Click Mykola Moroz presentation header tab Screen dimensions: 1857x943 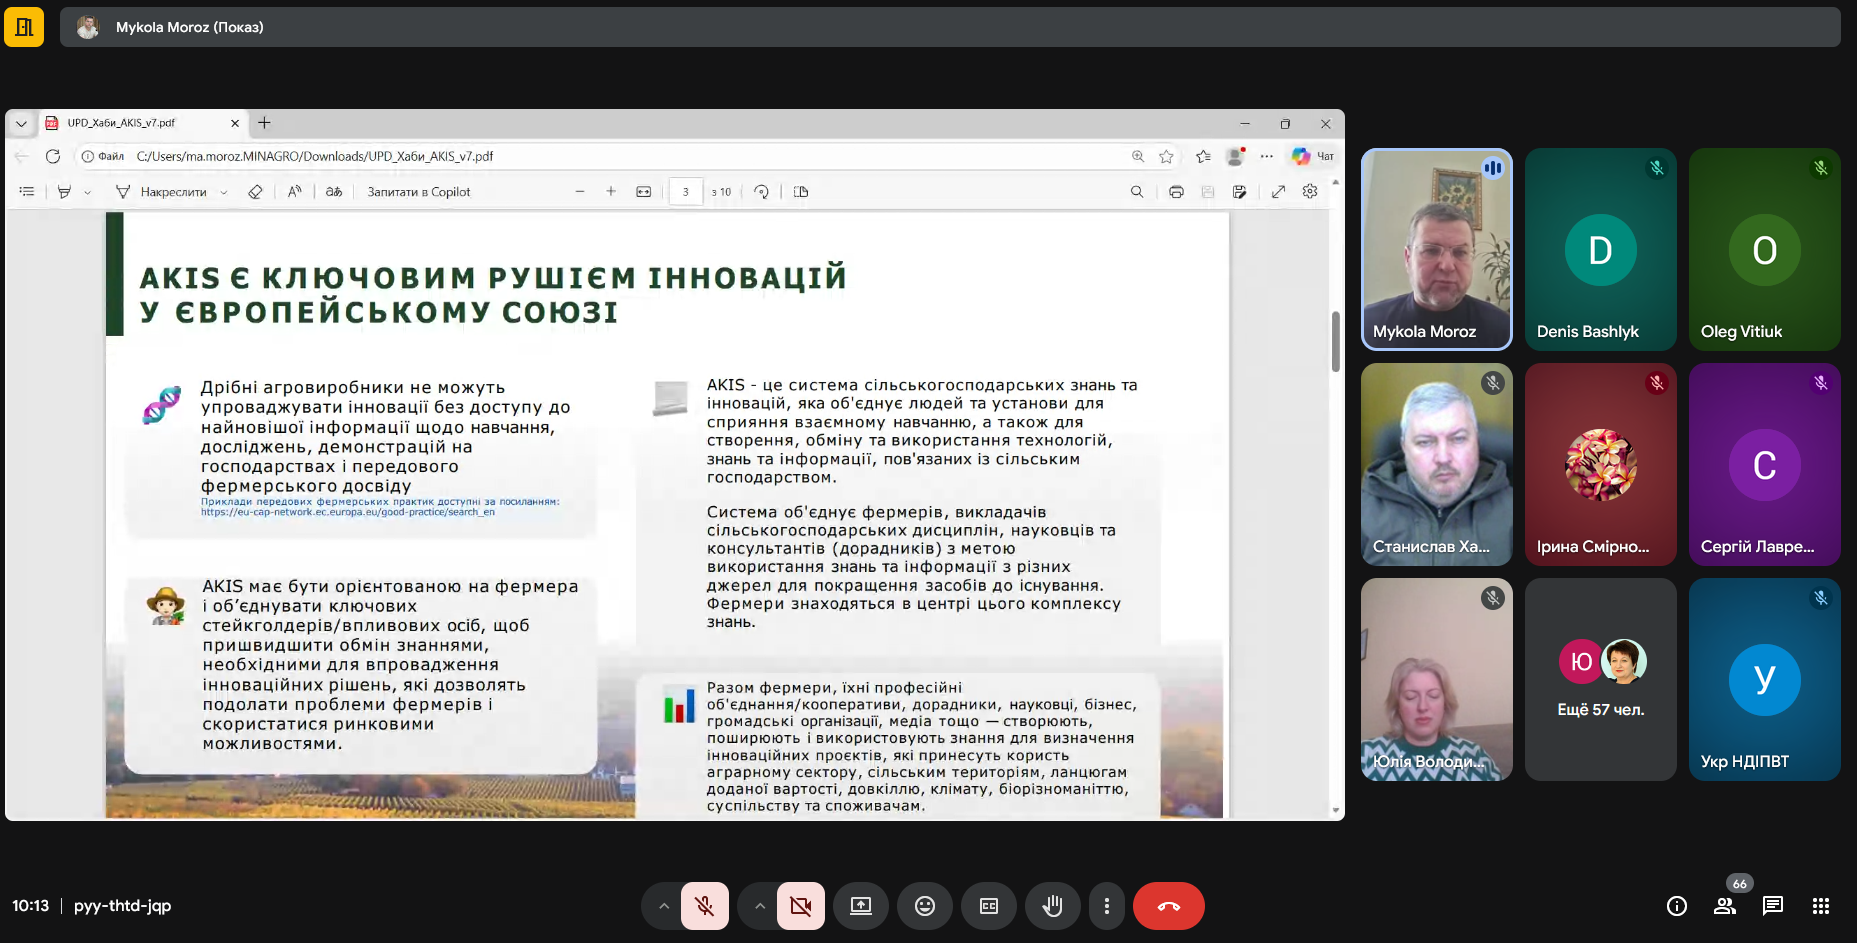click(x=189, y=27)
